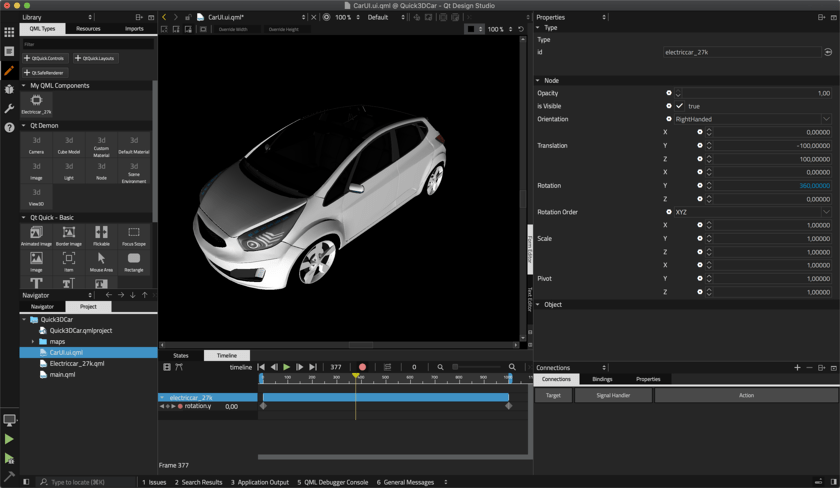840x488 pixels.
Task: Switch to Debug mode via bug icon
Action: (x=9, y=90)
